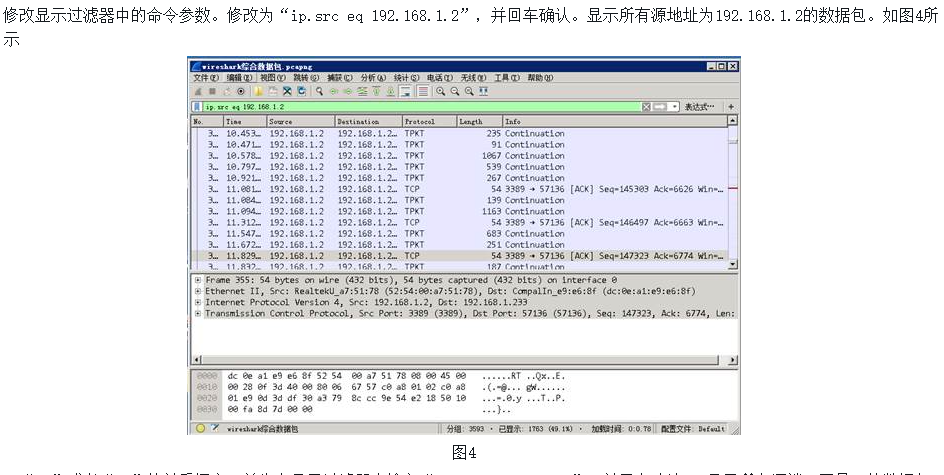
Task: Jump to last packet icon
Action: [390, 92]
